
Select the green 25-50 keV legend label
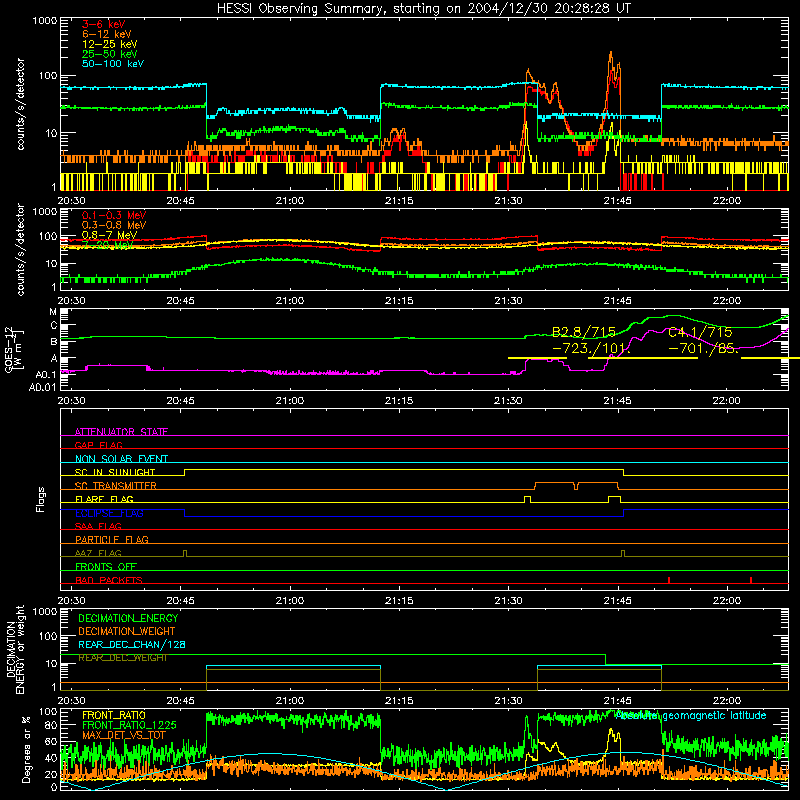pos(110,54)
